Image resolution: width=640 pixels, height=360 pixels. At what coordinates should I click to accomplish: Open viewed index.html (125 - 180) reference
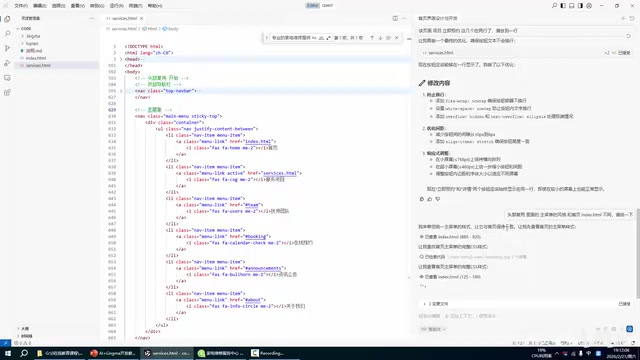tap(450, 277)
